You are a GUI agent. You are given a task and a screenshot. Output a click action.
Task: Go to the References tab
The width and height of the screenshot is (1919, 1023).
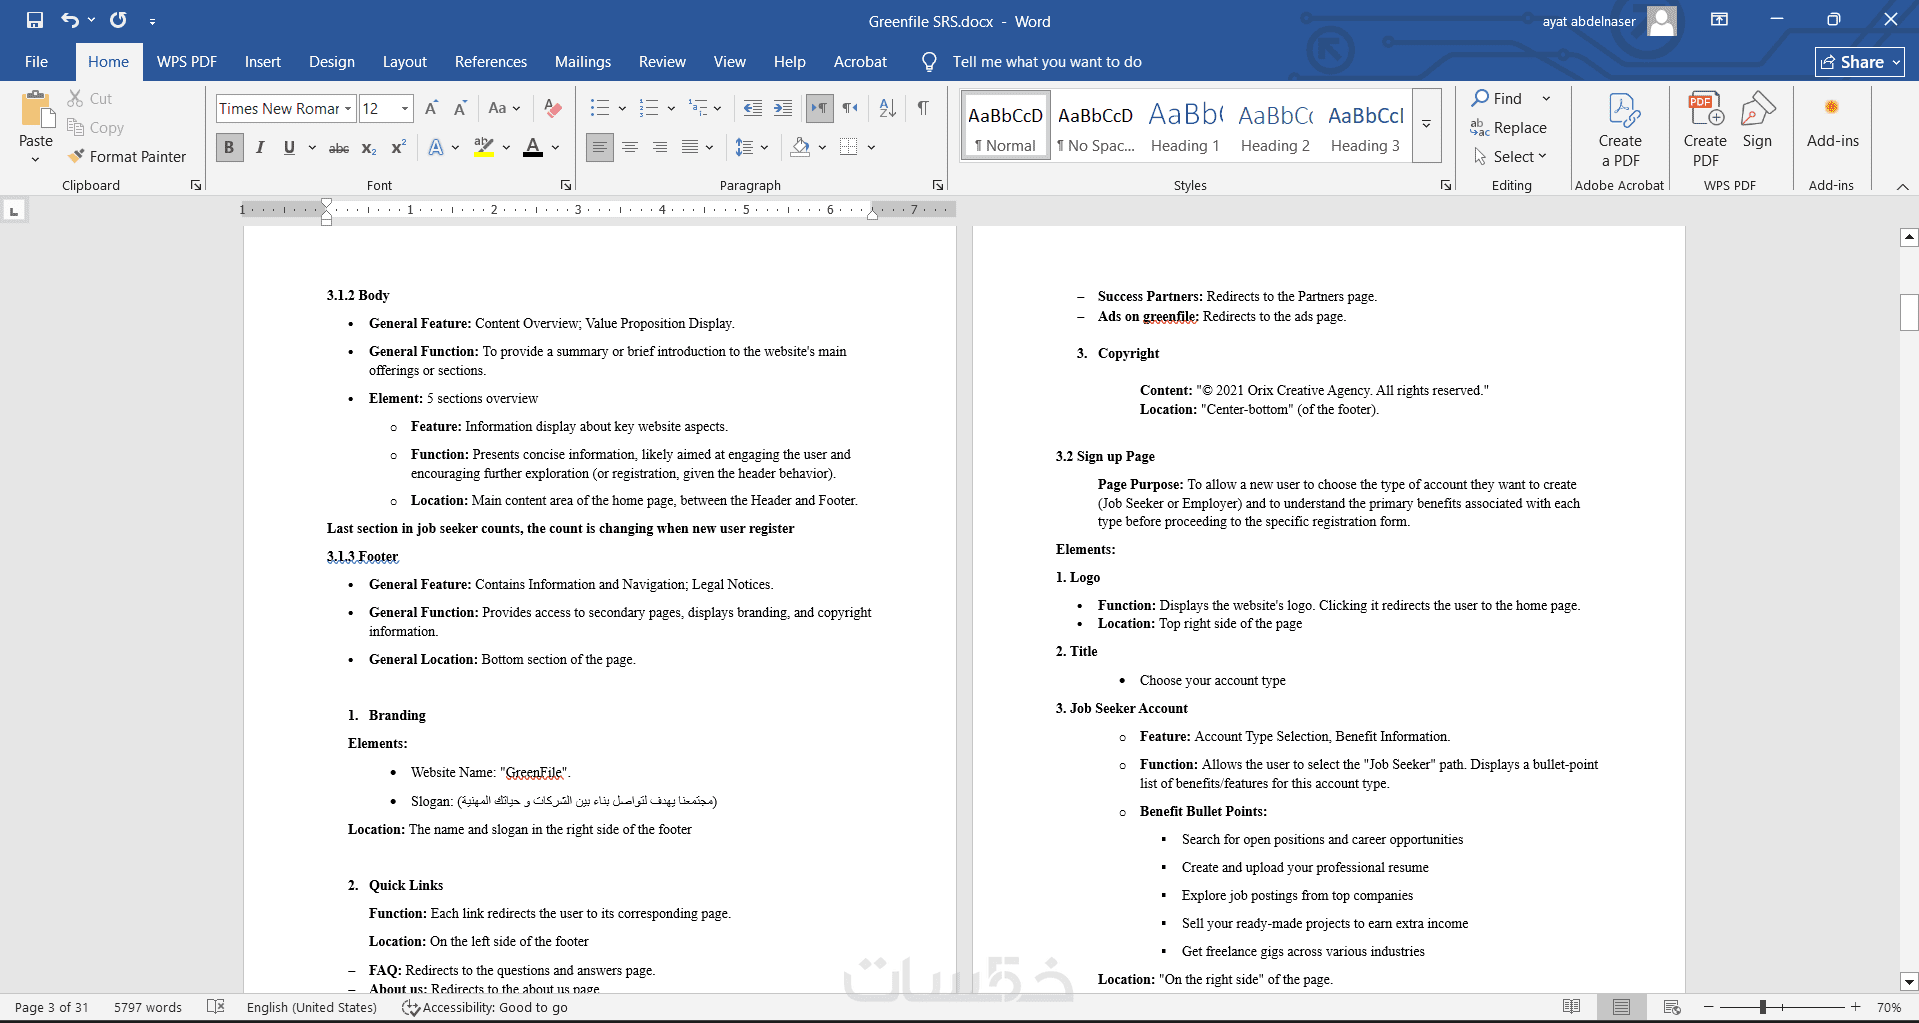[491, 61]
